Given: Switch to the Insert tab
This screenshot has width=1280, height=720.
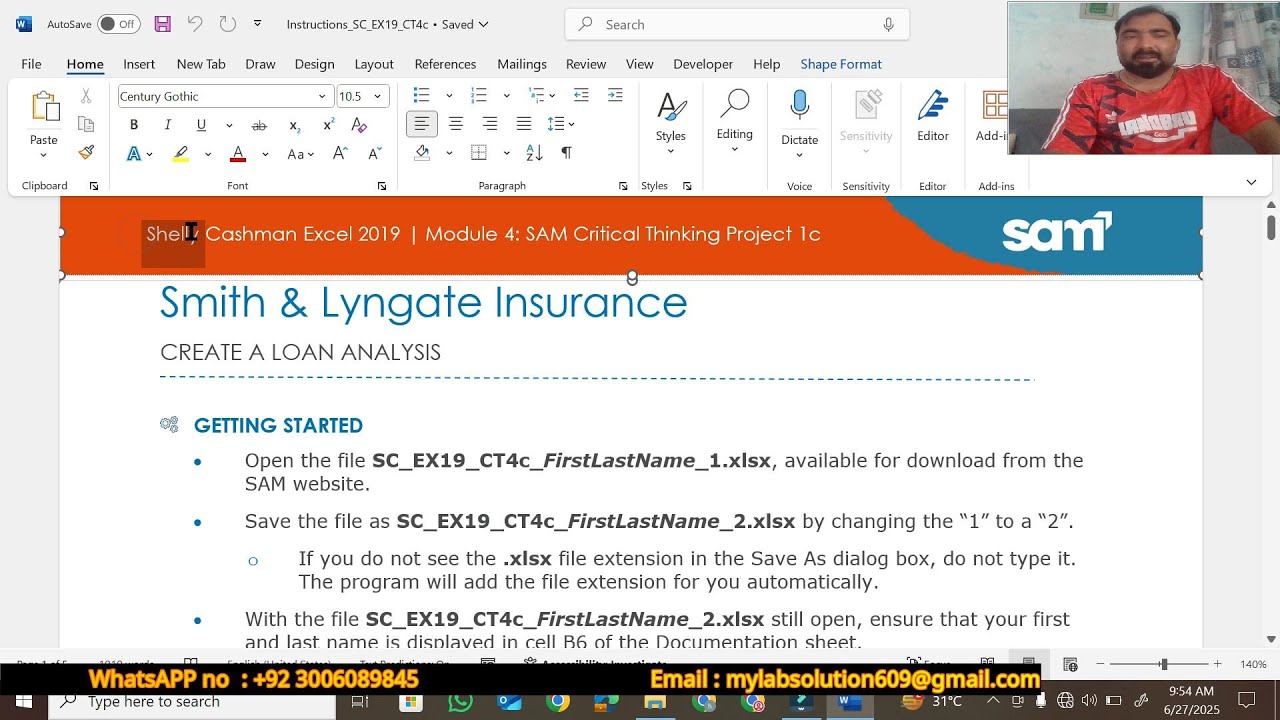Looking at the screenshot, I should (139, 64).
